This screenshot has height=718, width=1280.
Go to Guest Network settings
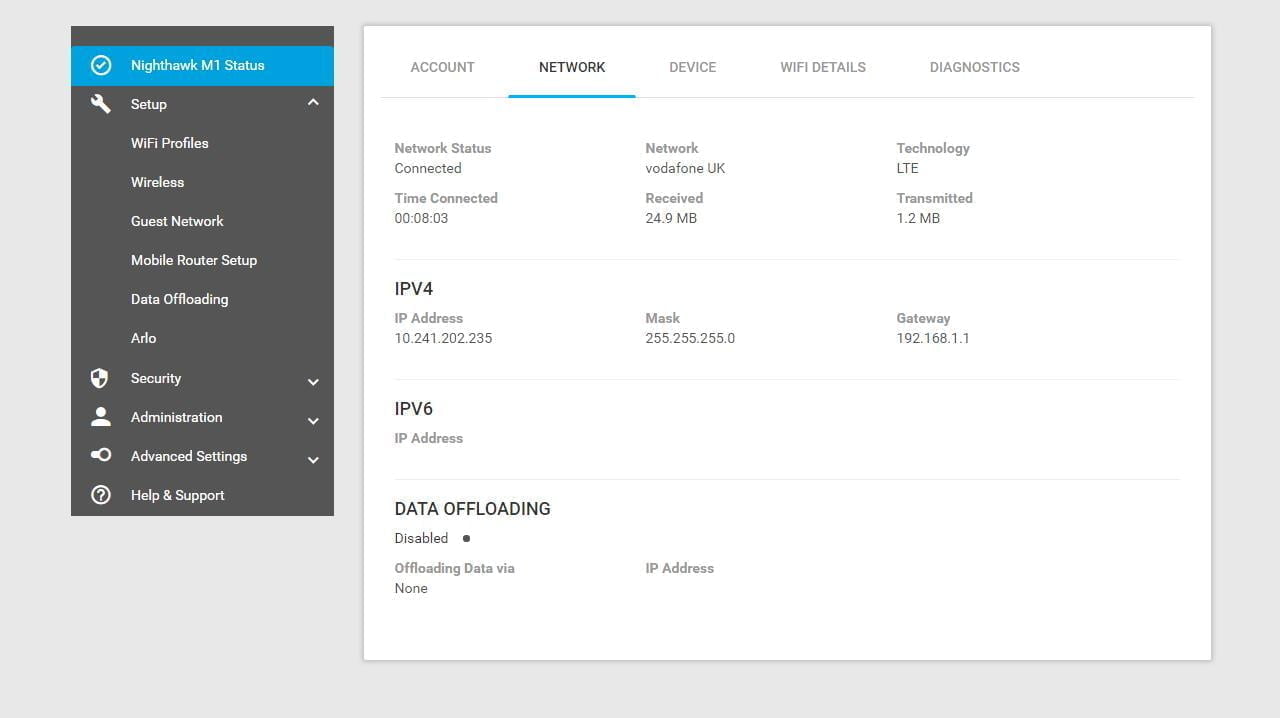pos(177,221)
